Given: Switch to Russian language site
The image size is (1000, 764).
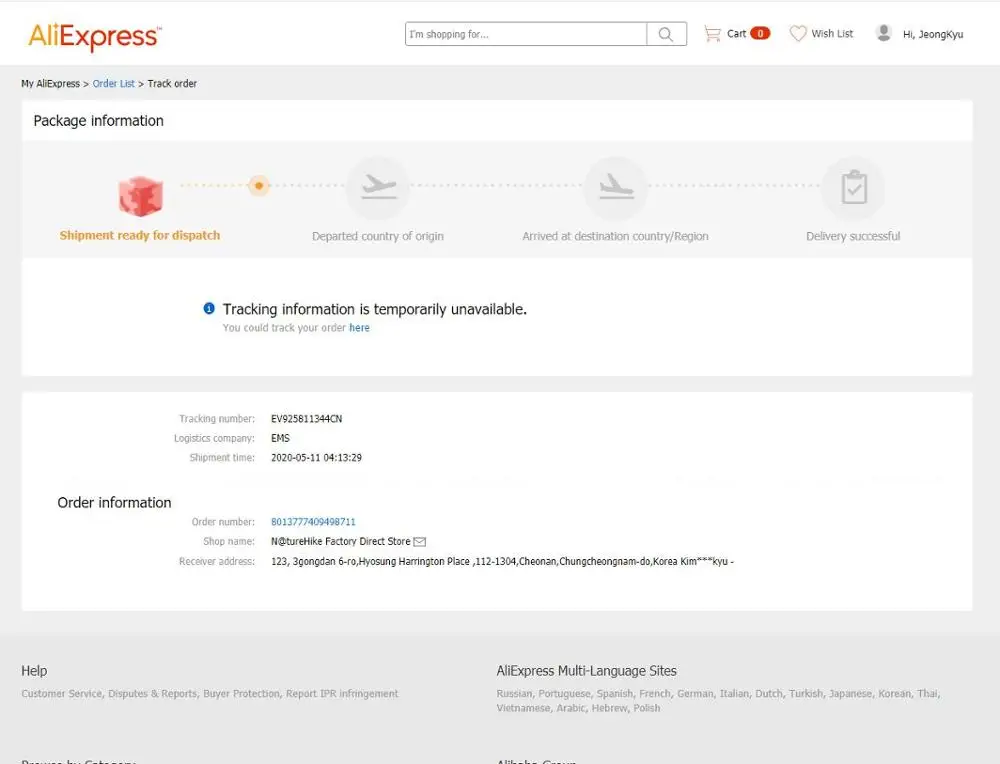Looking at the screenshot, I should (x=514, y=693).
